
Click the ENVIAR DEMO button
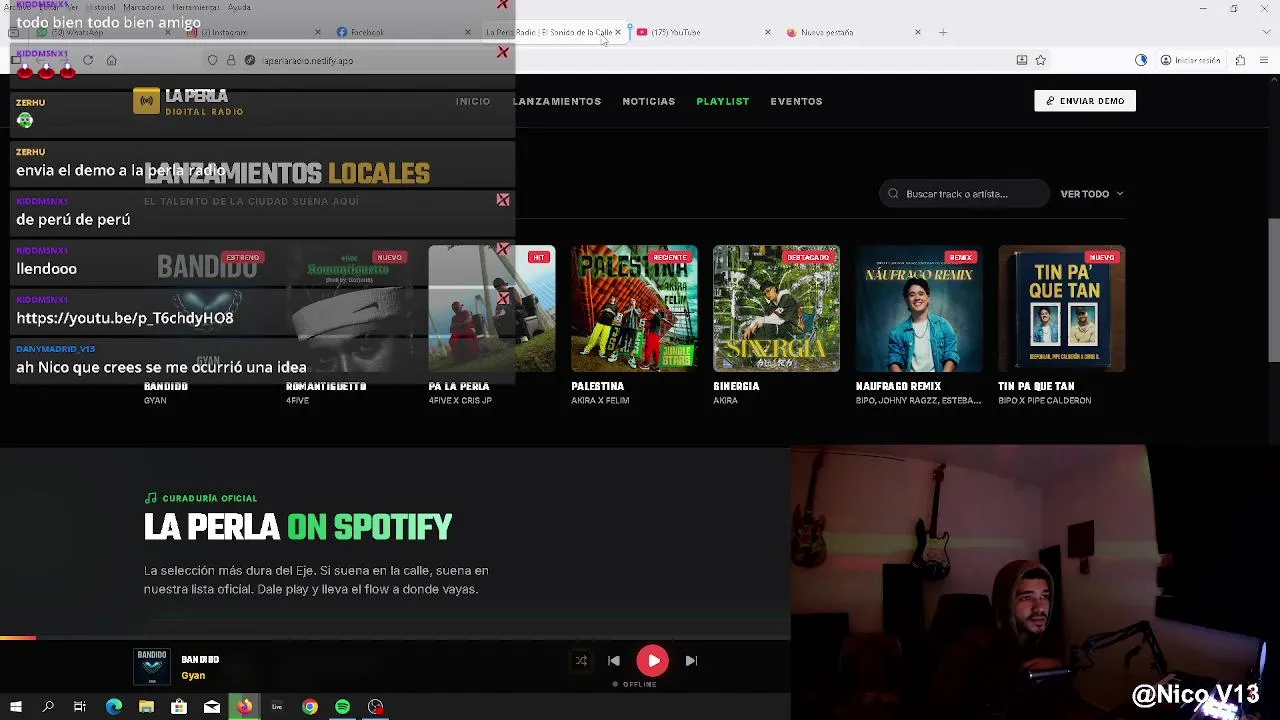click(1085, 101)
